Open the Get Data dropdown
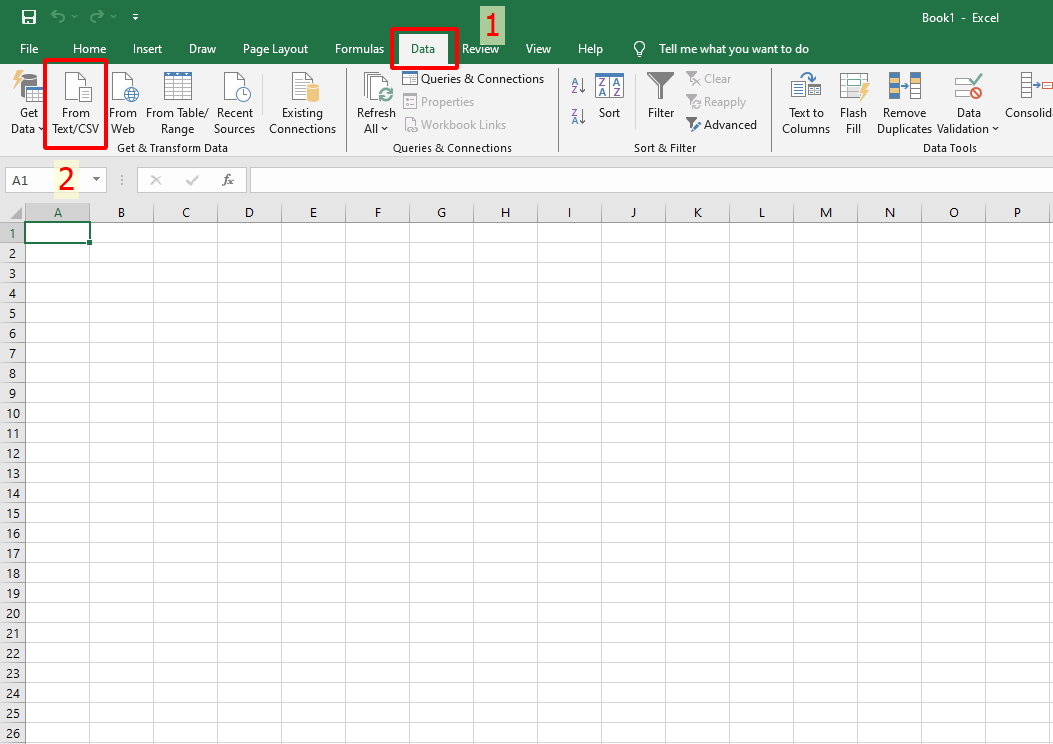 (x=29, y=103)
